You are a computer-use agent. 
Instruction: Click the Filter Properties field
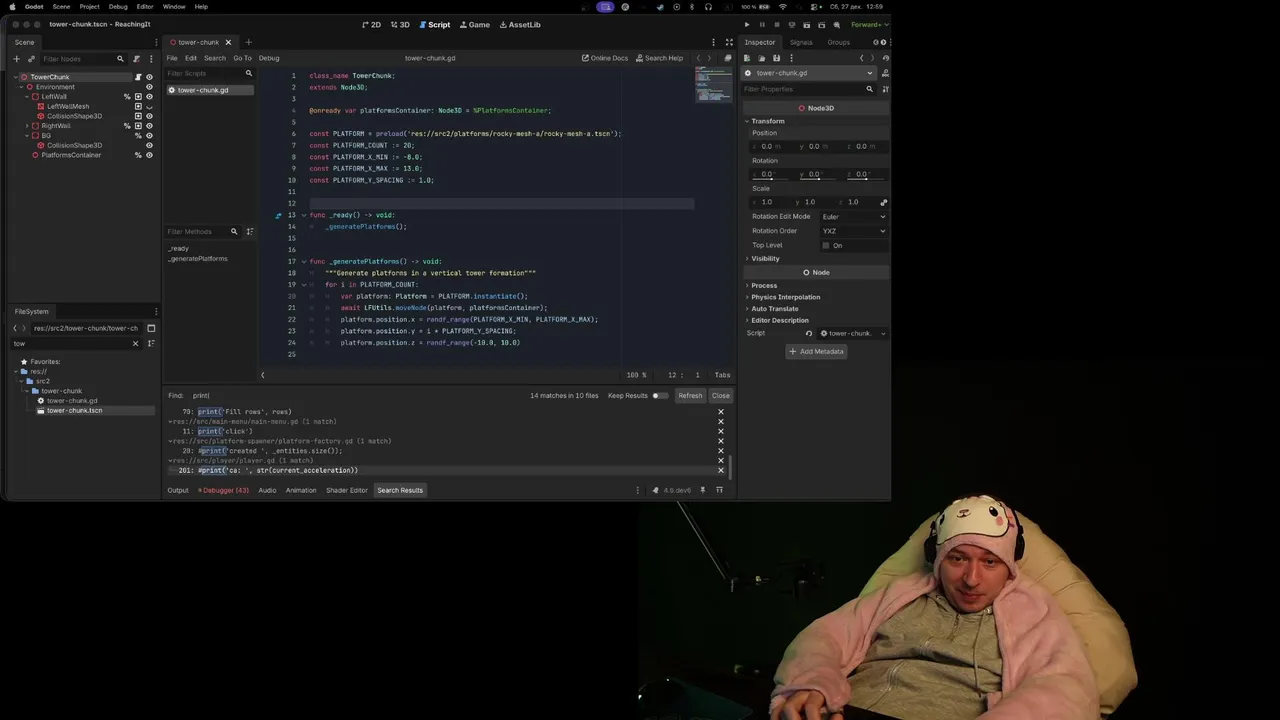coord(809,89)
